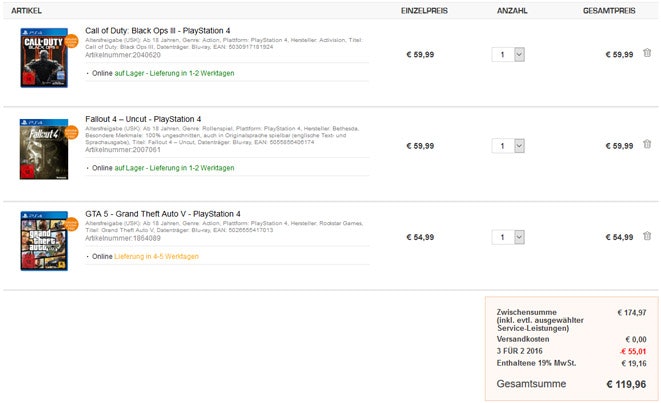Click the ANZAHL column header
The height and width of the screenshot is (403, 661).
pyautogui.click(x=511, y=9)
